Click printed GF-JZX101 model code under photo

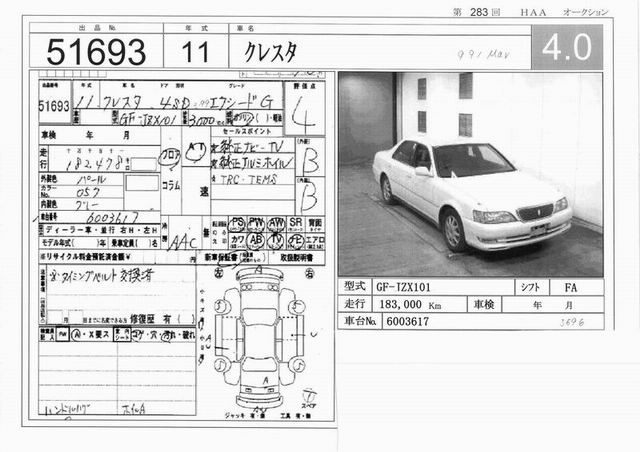pos(403,287)
